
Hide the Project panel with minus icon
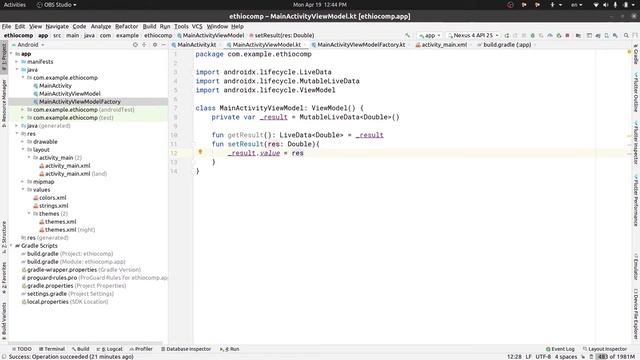[164, 44]
